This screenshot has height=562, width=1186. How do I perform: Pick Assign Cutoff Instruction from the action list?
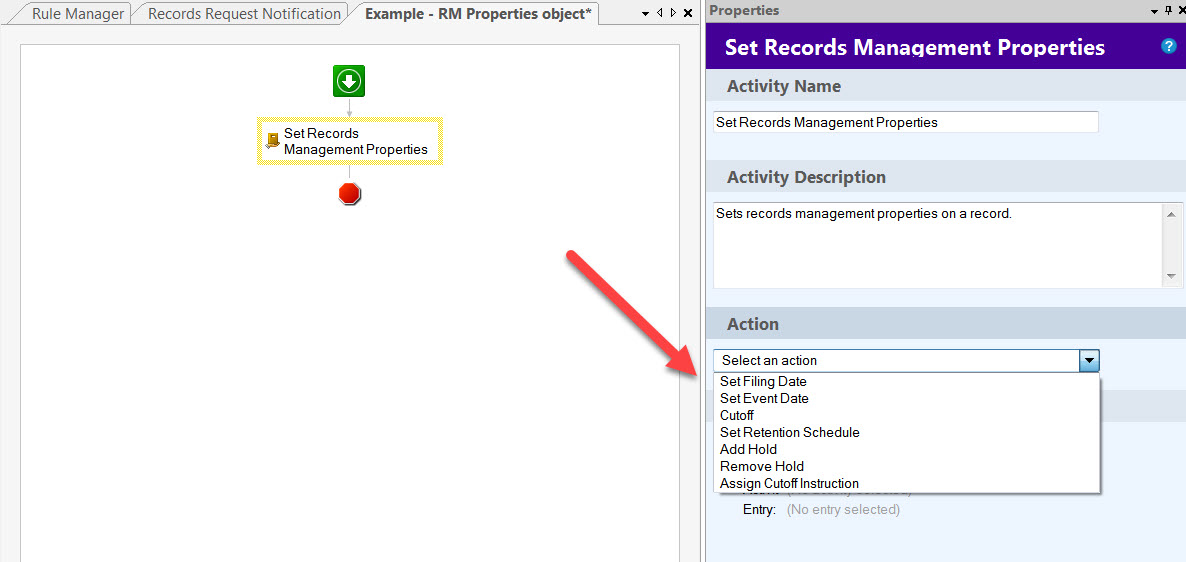point(789,483)
